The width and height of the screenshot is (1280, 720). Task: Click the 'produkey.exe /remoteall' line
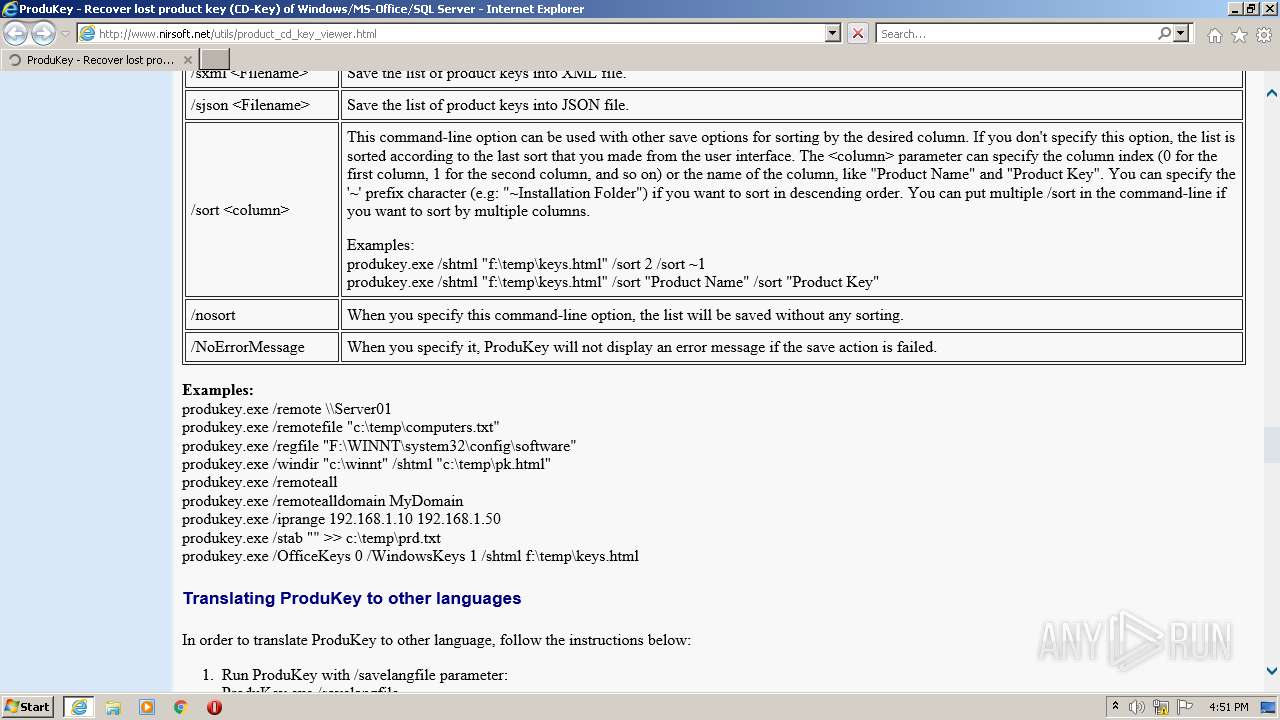[x=260, y=482]
